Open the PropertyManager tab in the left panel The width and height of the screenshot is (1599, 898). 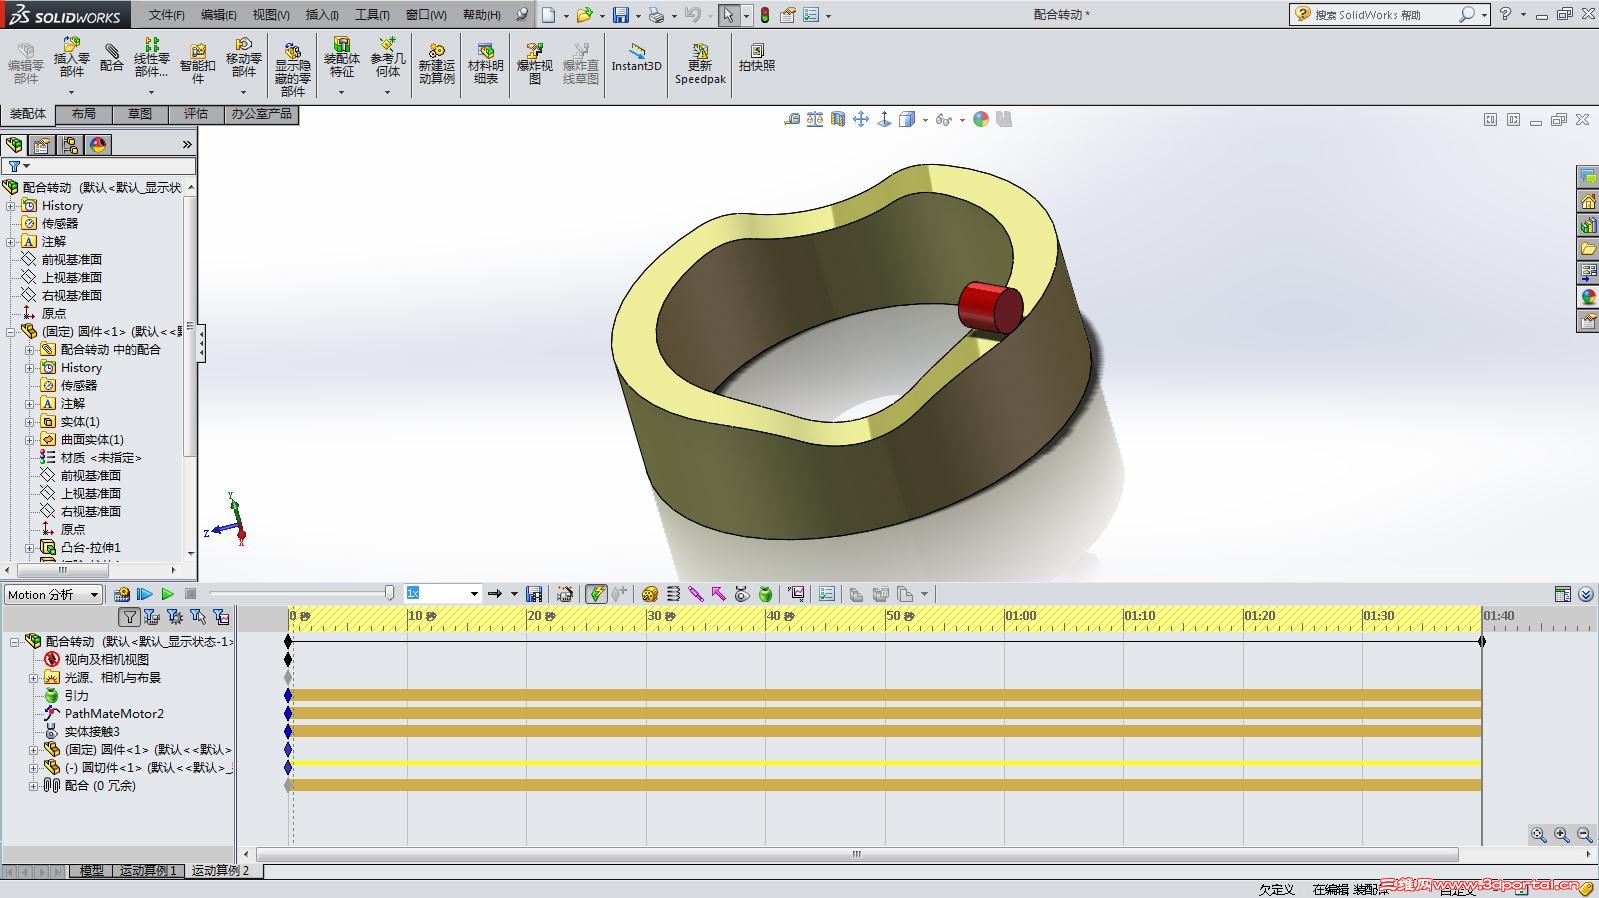[42, 145]
